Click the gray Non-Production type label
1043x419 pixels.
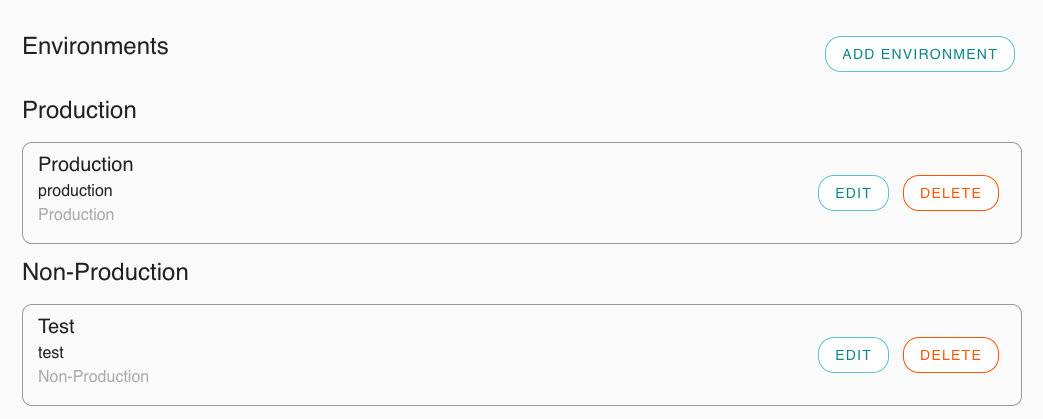93,377
